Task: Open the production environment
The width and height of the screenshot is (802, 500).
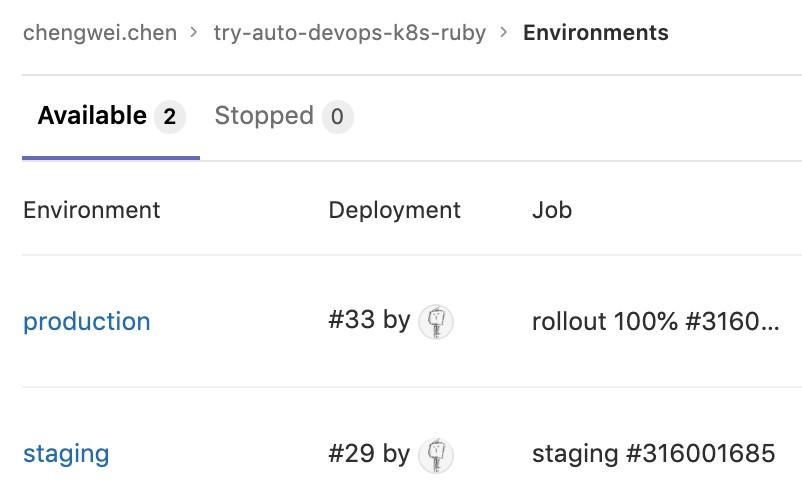Action: [x=87, y=321]
